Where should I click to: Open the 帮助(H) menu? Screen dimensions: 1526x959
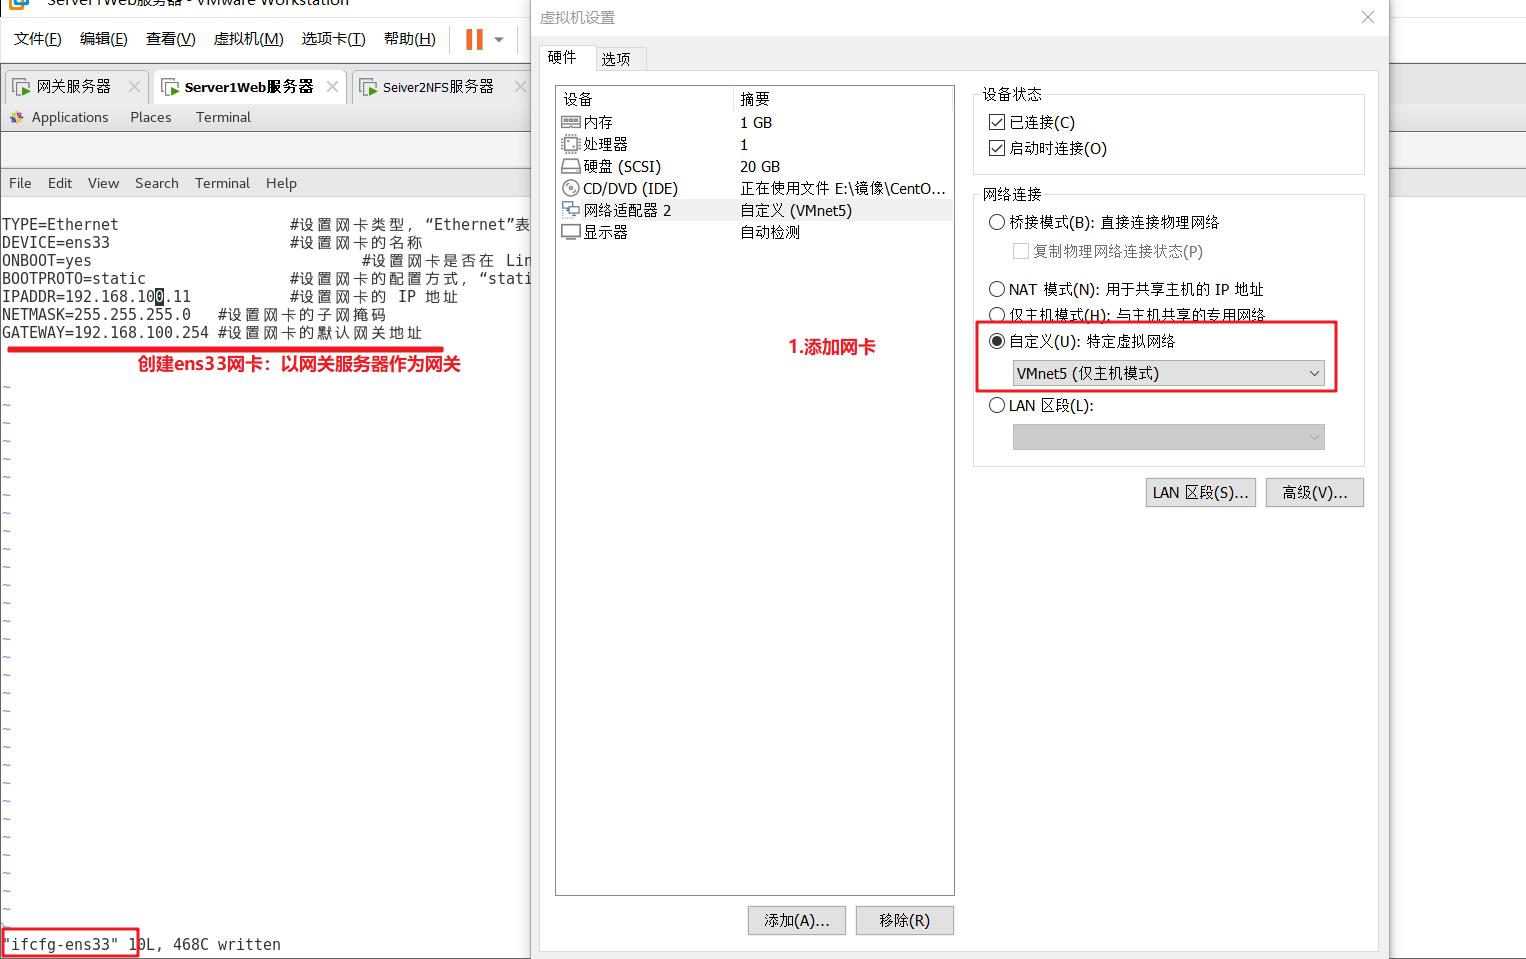coord(410,39)
